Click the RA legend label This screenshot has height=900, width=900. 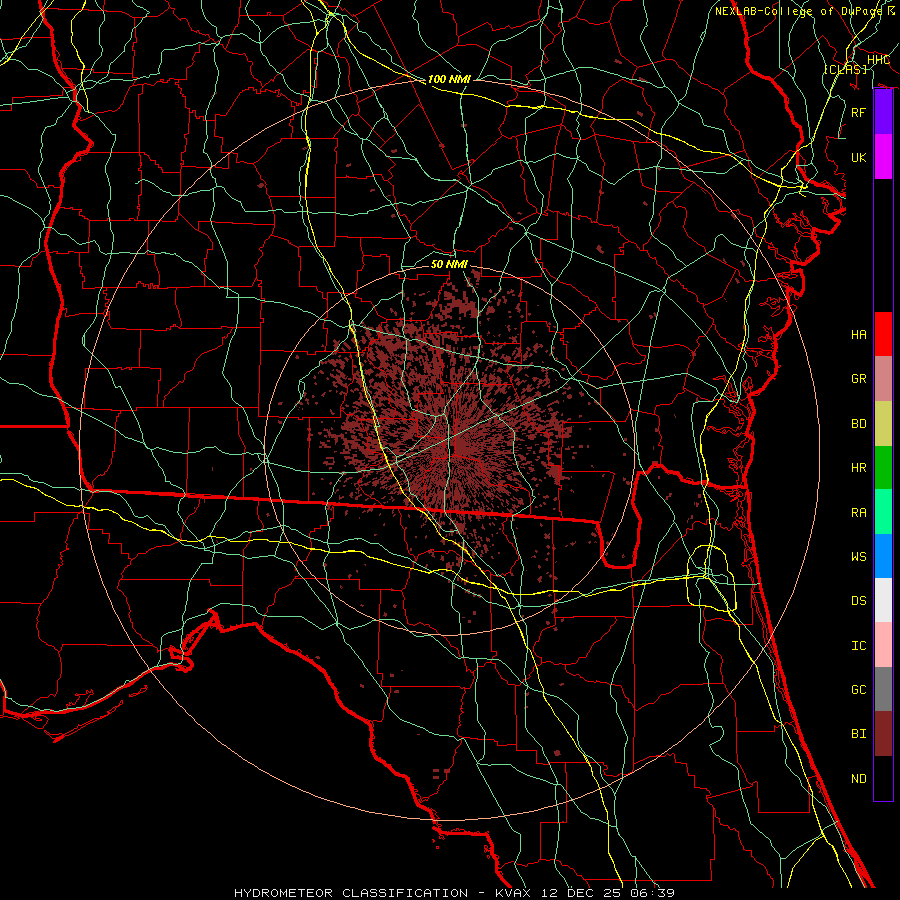[x=859, y=513]
